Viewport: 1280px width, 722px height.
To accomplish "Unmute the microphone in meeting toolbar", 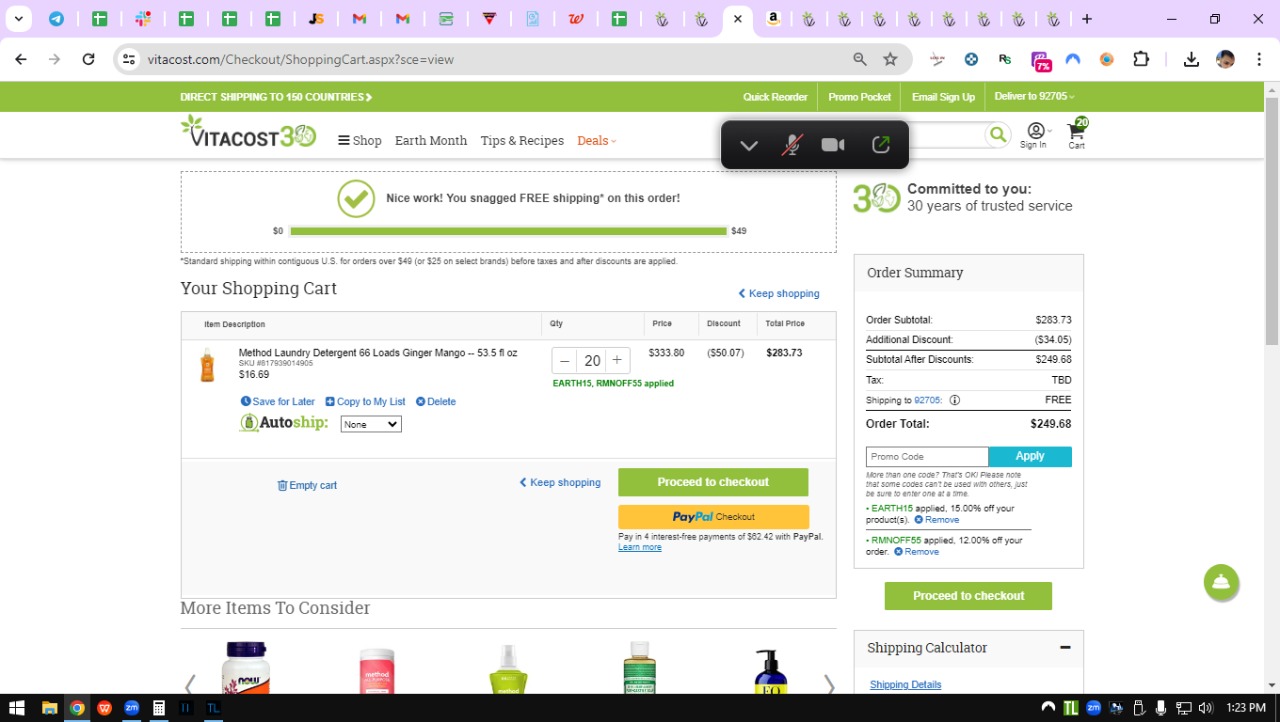I will pyautogui.click(x=791, y=145).
